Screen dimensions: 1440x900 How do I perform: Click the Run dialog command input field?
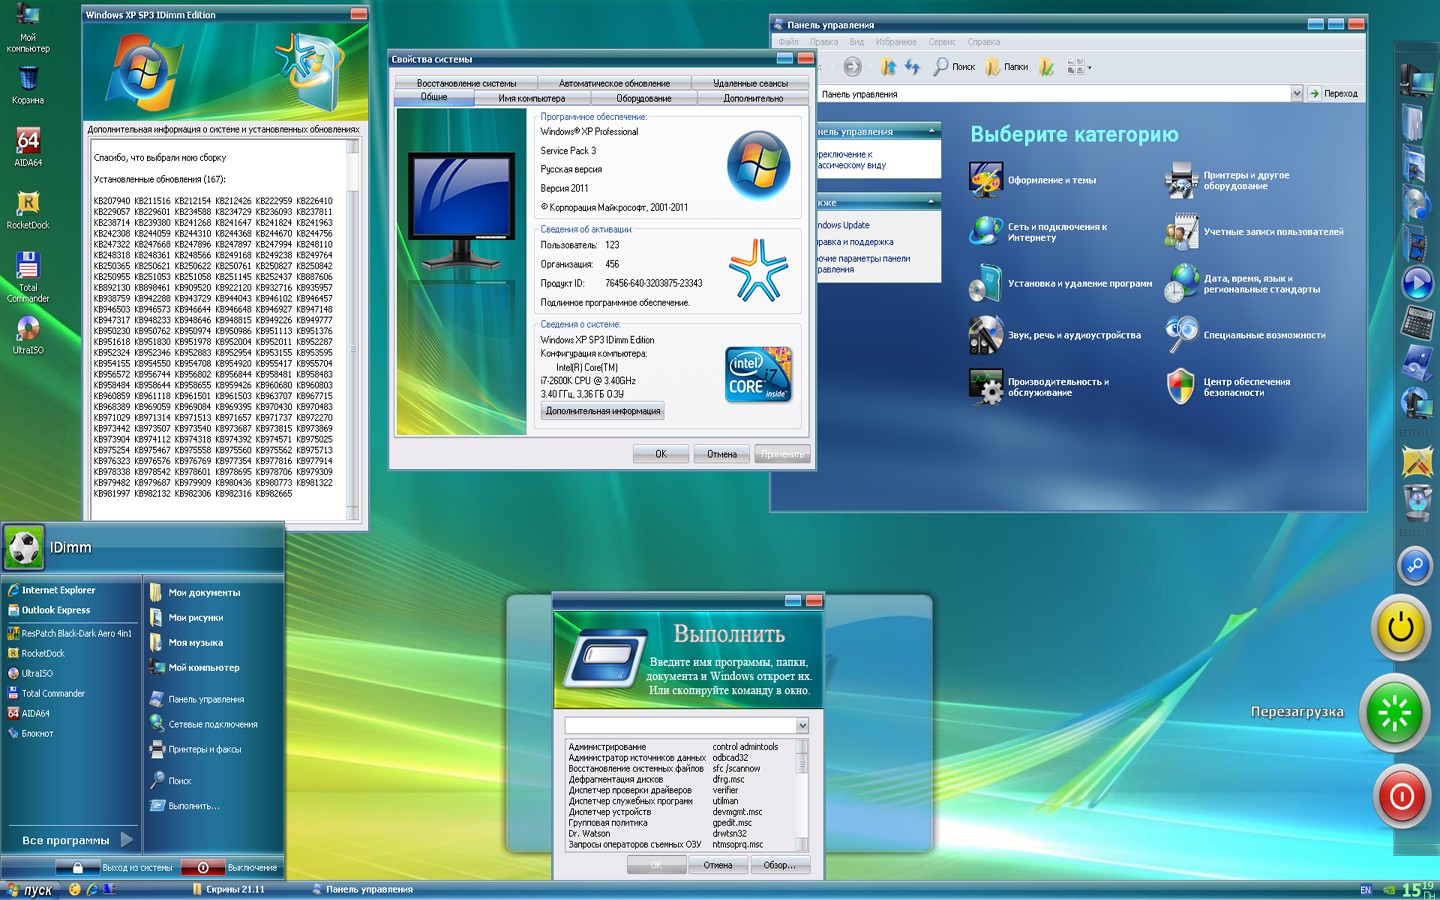click(x=681, y=725)
